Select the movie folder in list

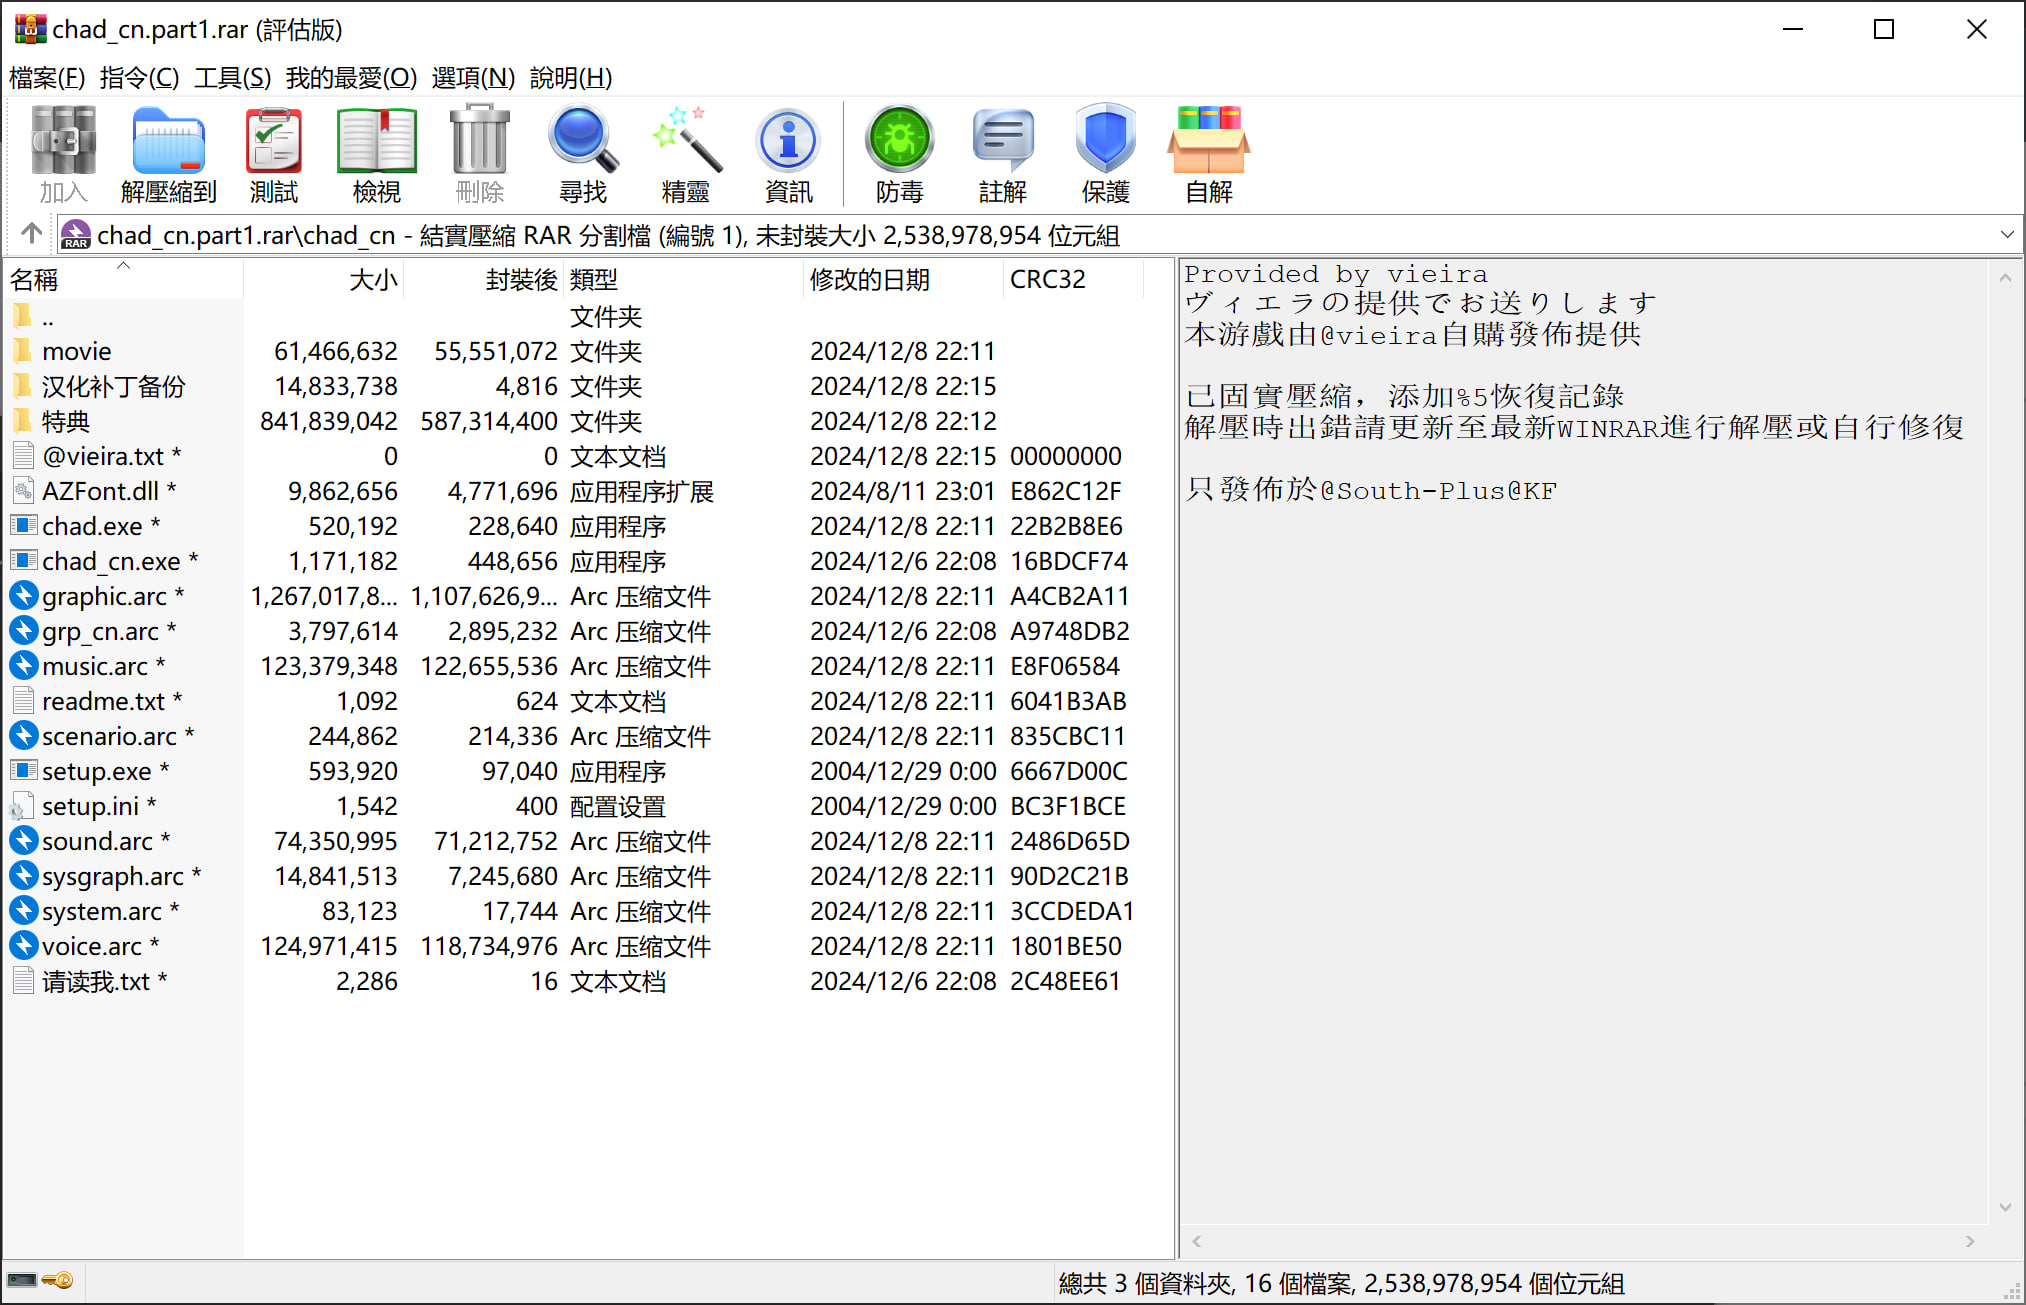[77, 351]
